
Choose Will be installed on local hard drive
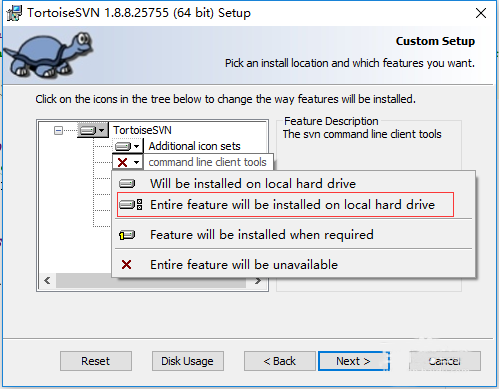click(293, 184)
